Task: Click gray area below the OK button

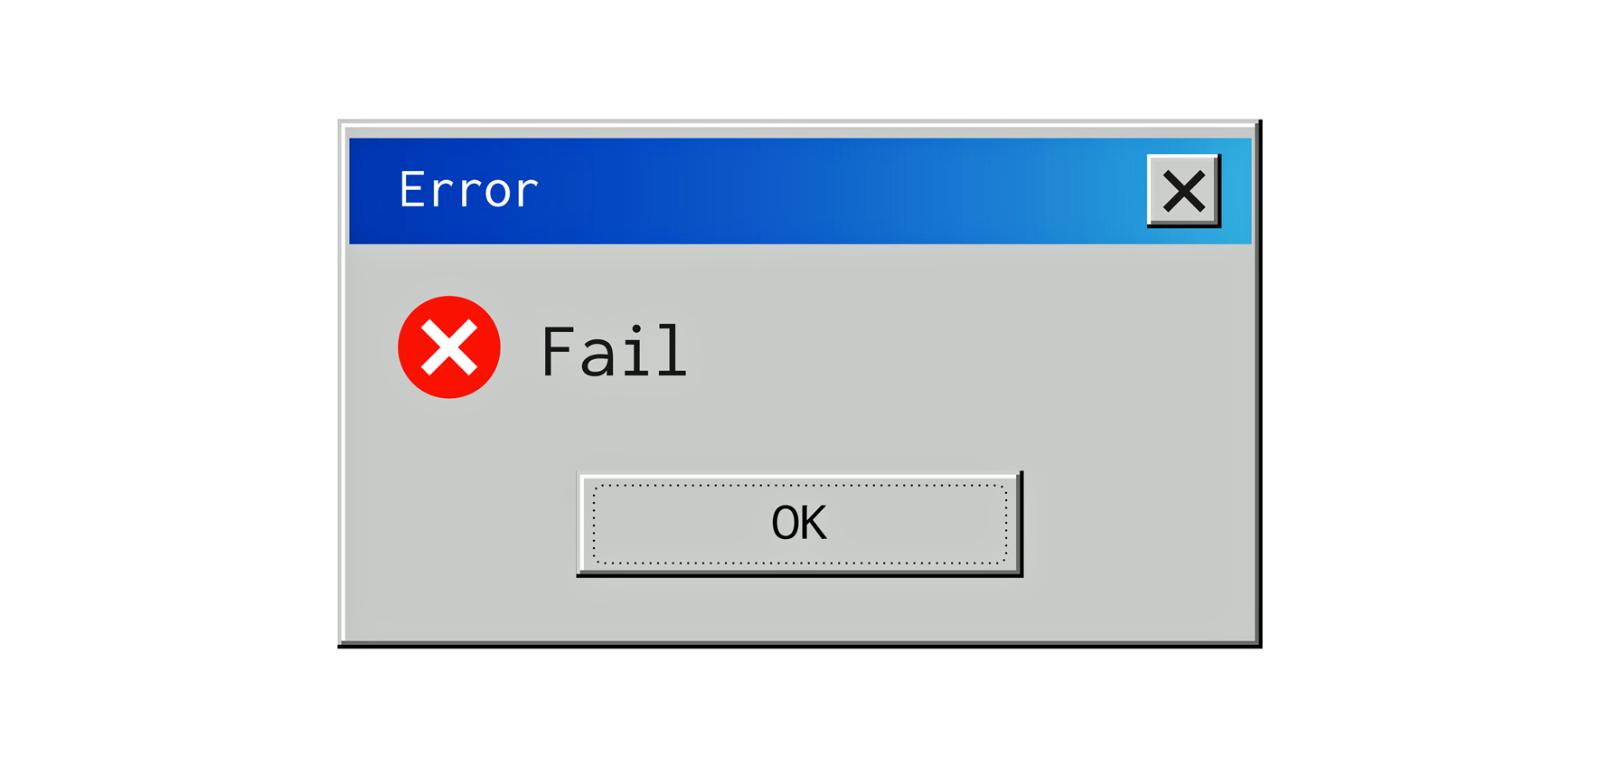Action: pos(800,608)
